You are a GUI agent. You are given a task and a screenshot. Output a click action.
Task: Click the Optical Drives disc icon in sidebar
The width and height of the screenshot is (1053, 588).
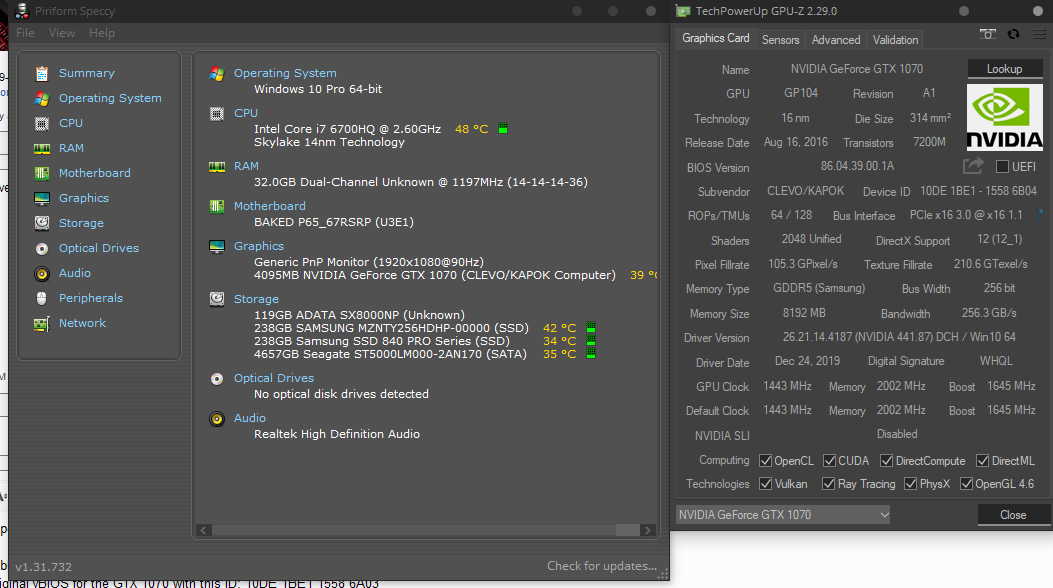pos(42,248)
